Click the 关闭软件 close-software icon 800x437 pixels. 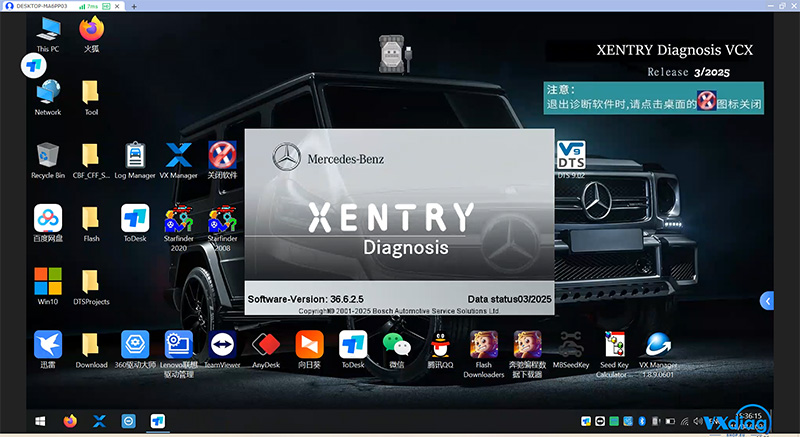point(222,160)
